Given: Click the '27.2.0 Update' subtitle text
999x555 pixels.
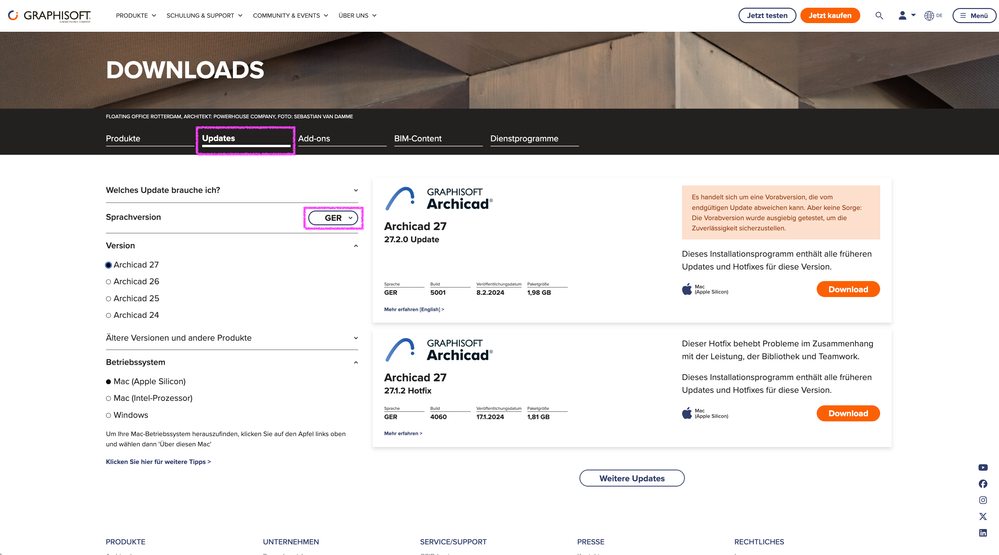Looking at the screenshot, I should pos(412,240).
